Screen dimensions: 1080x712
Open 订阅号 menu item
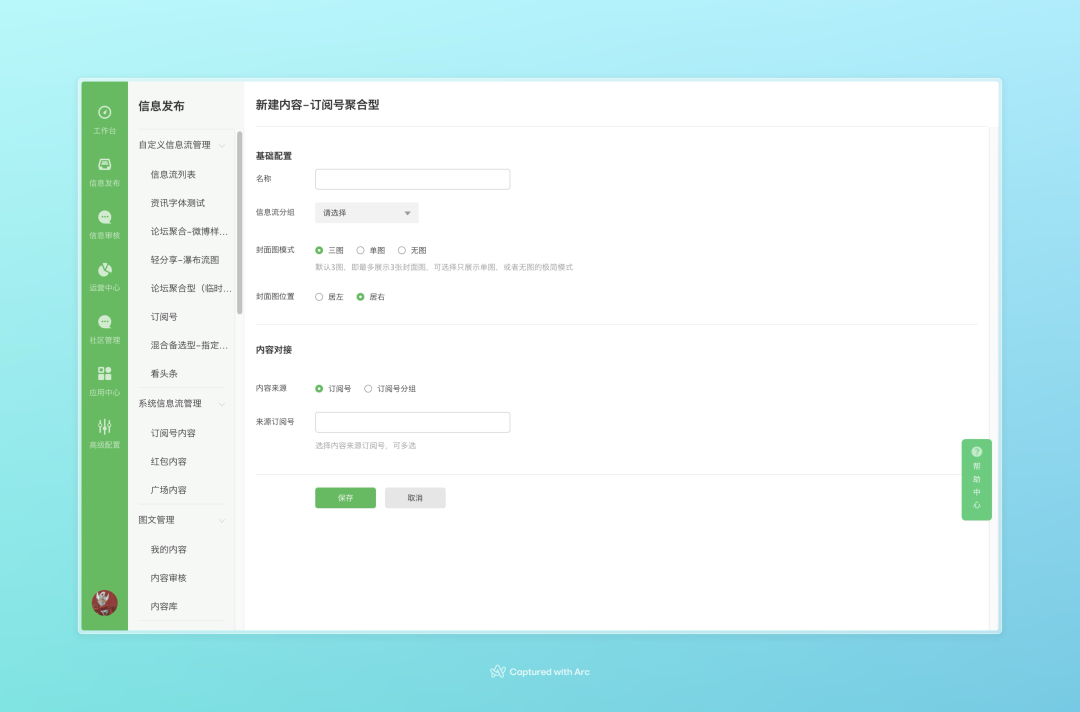pos(164,317)
